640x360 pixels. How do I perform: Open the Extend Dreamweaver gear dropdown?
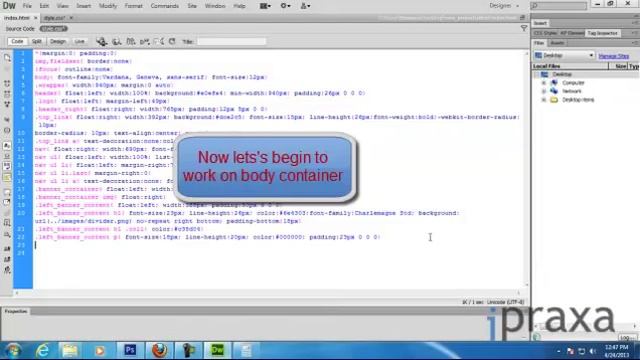click(285, 6)
